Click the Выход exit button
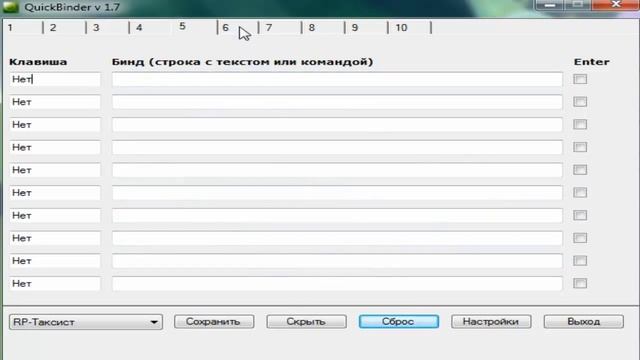The width and height of the screenshot is (640, 360). tap(584, 322)
